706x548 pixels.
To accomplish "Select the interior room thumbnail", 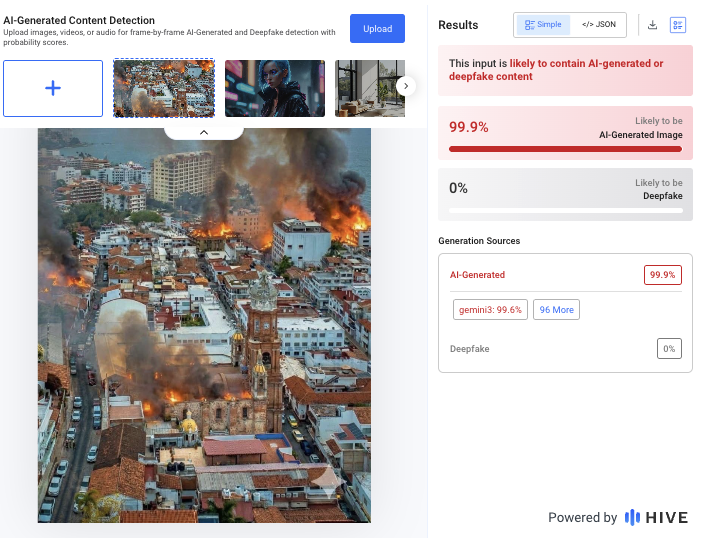I will point(365,88).
